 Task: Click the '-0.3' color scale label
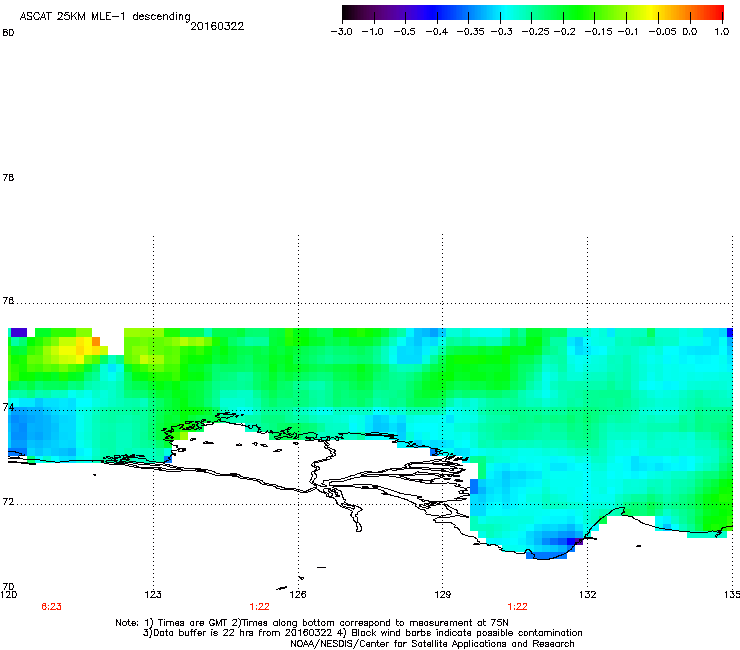click(501, 32)
